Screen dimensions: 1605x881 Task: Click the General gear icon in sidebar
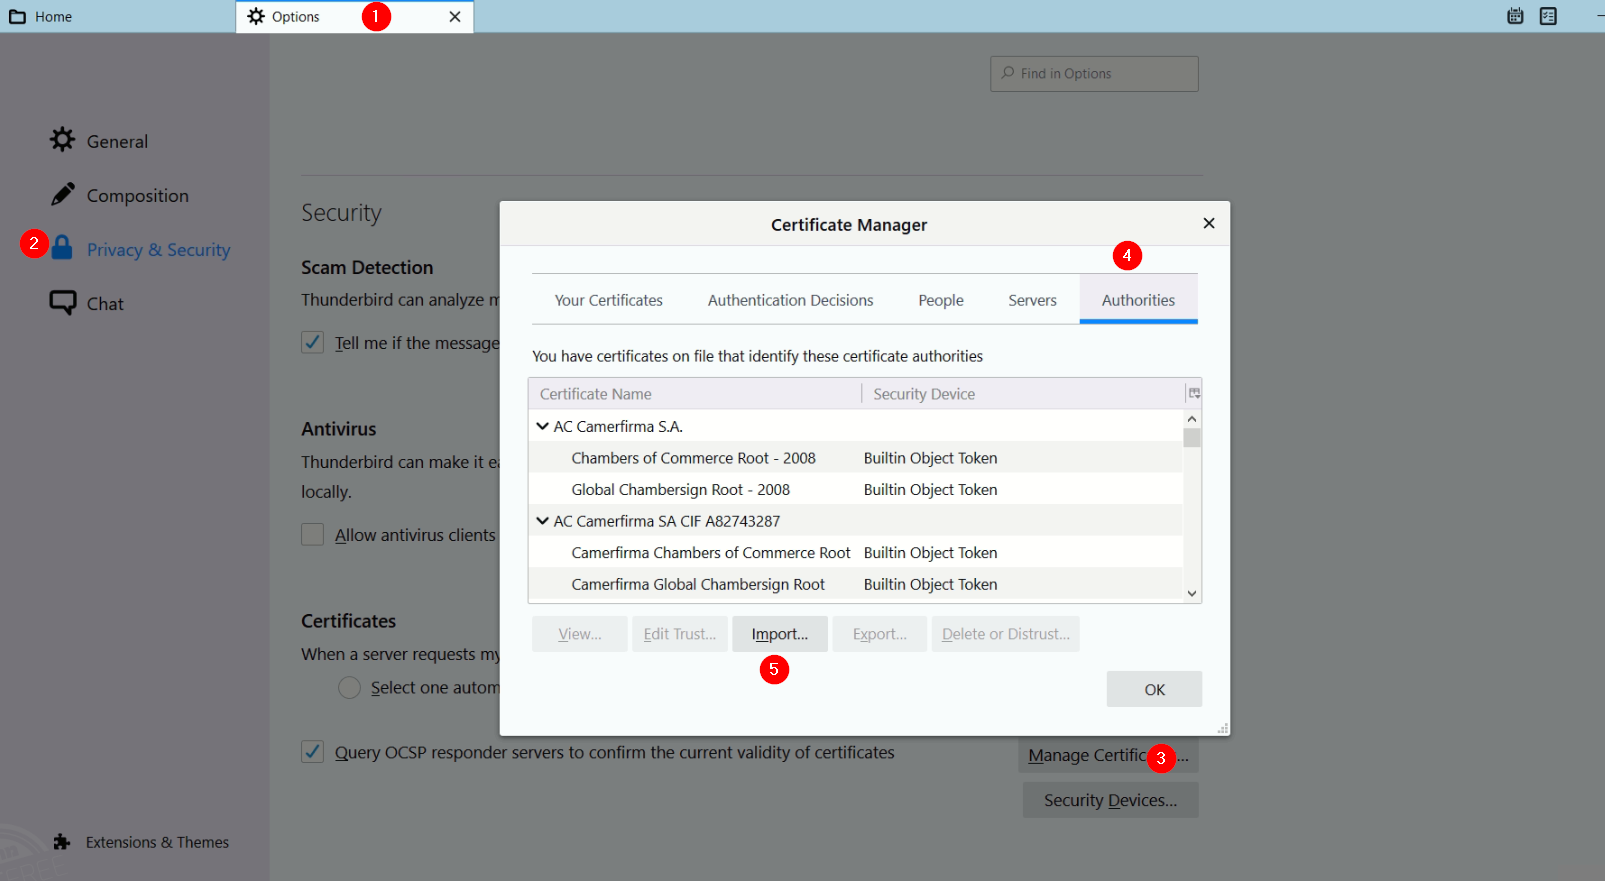pos(62,140)
